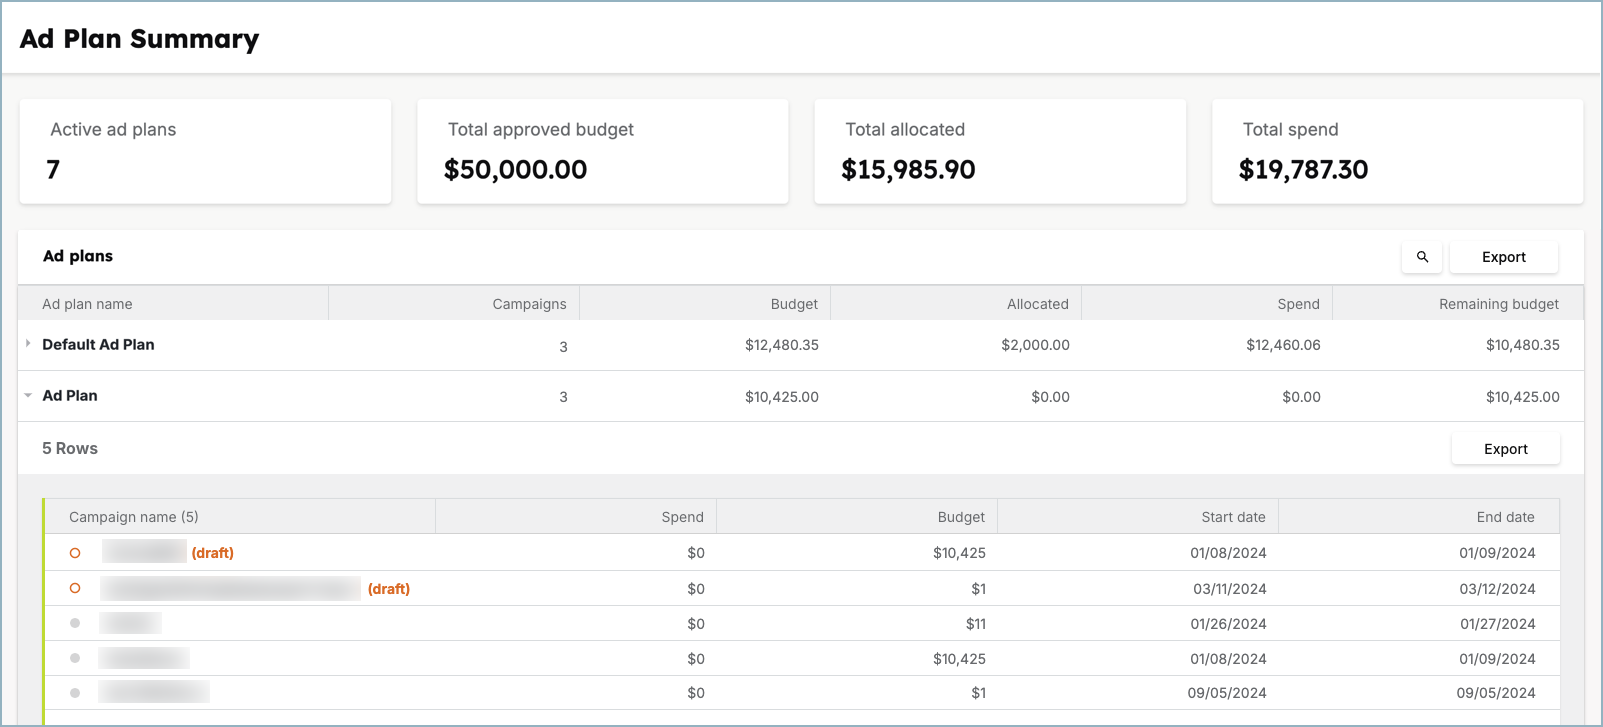
Task: Click the Total spend $19,787.30 value
Action: [x=1303, y=170]
